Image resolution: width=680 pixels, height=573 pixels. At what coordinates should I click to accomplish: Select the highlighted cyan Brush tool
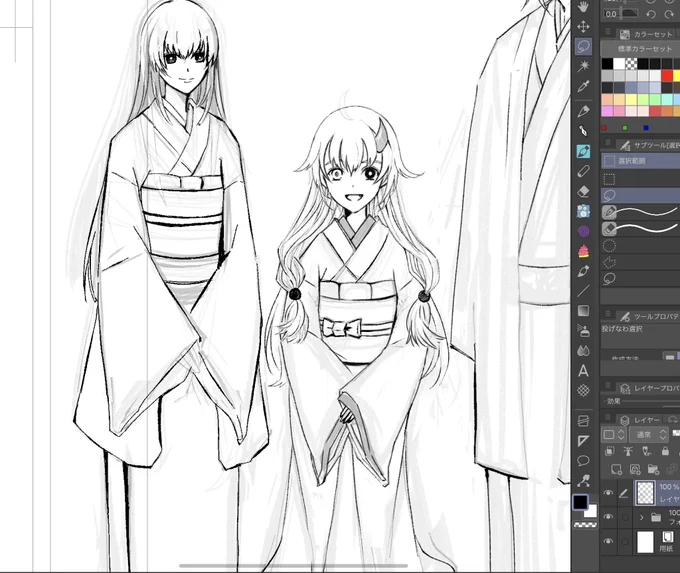(584, 151)
